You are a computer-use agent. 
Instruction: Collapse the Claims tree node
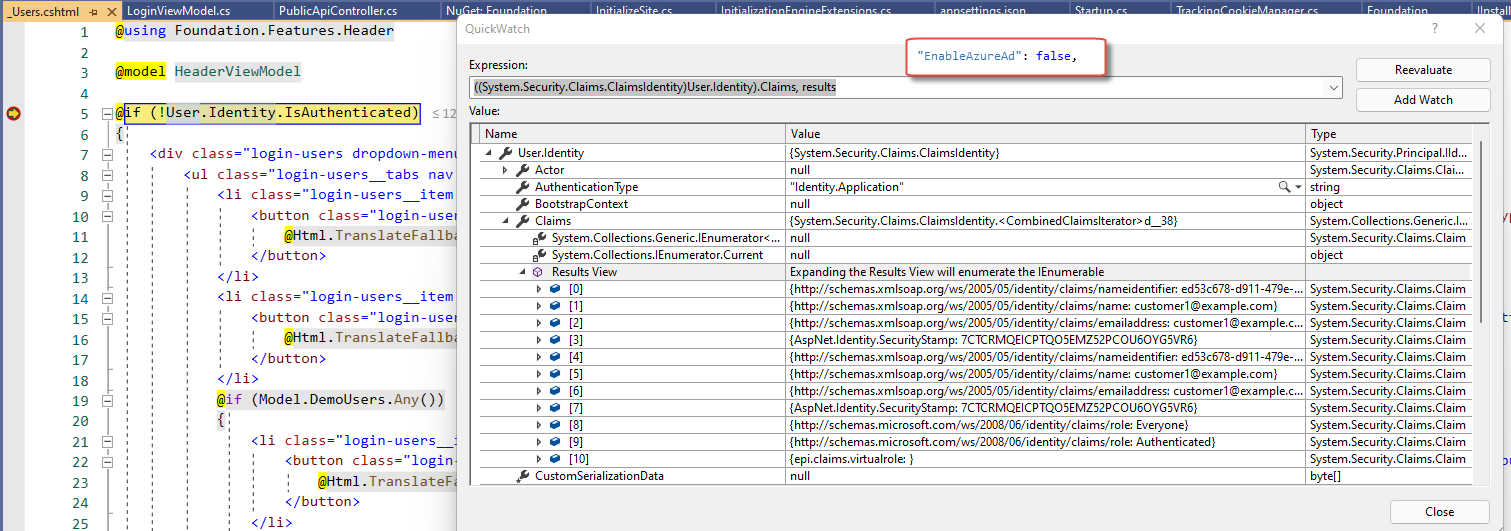coord(505,221)
